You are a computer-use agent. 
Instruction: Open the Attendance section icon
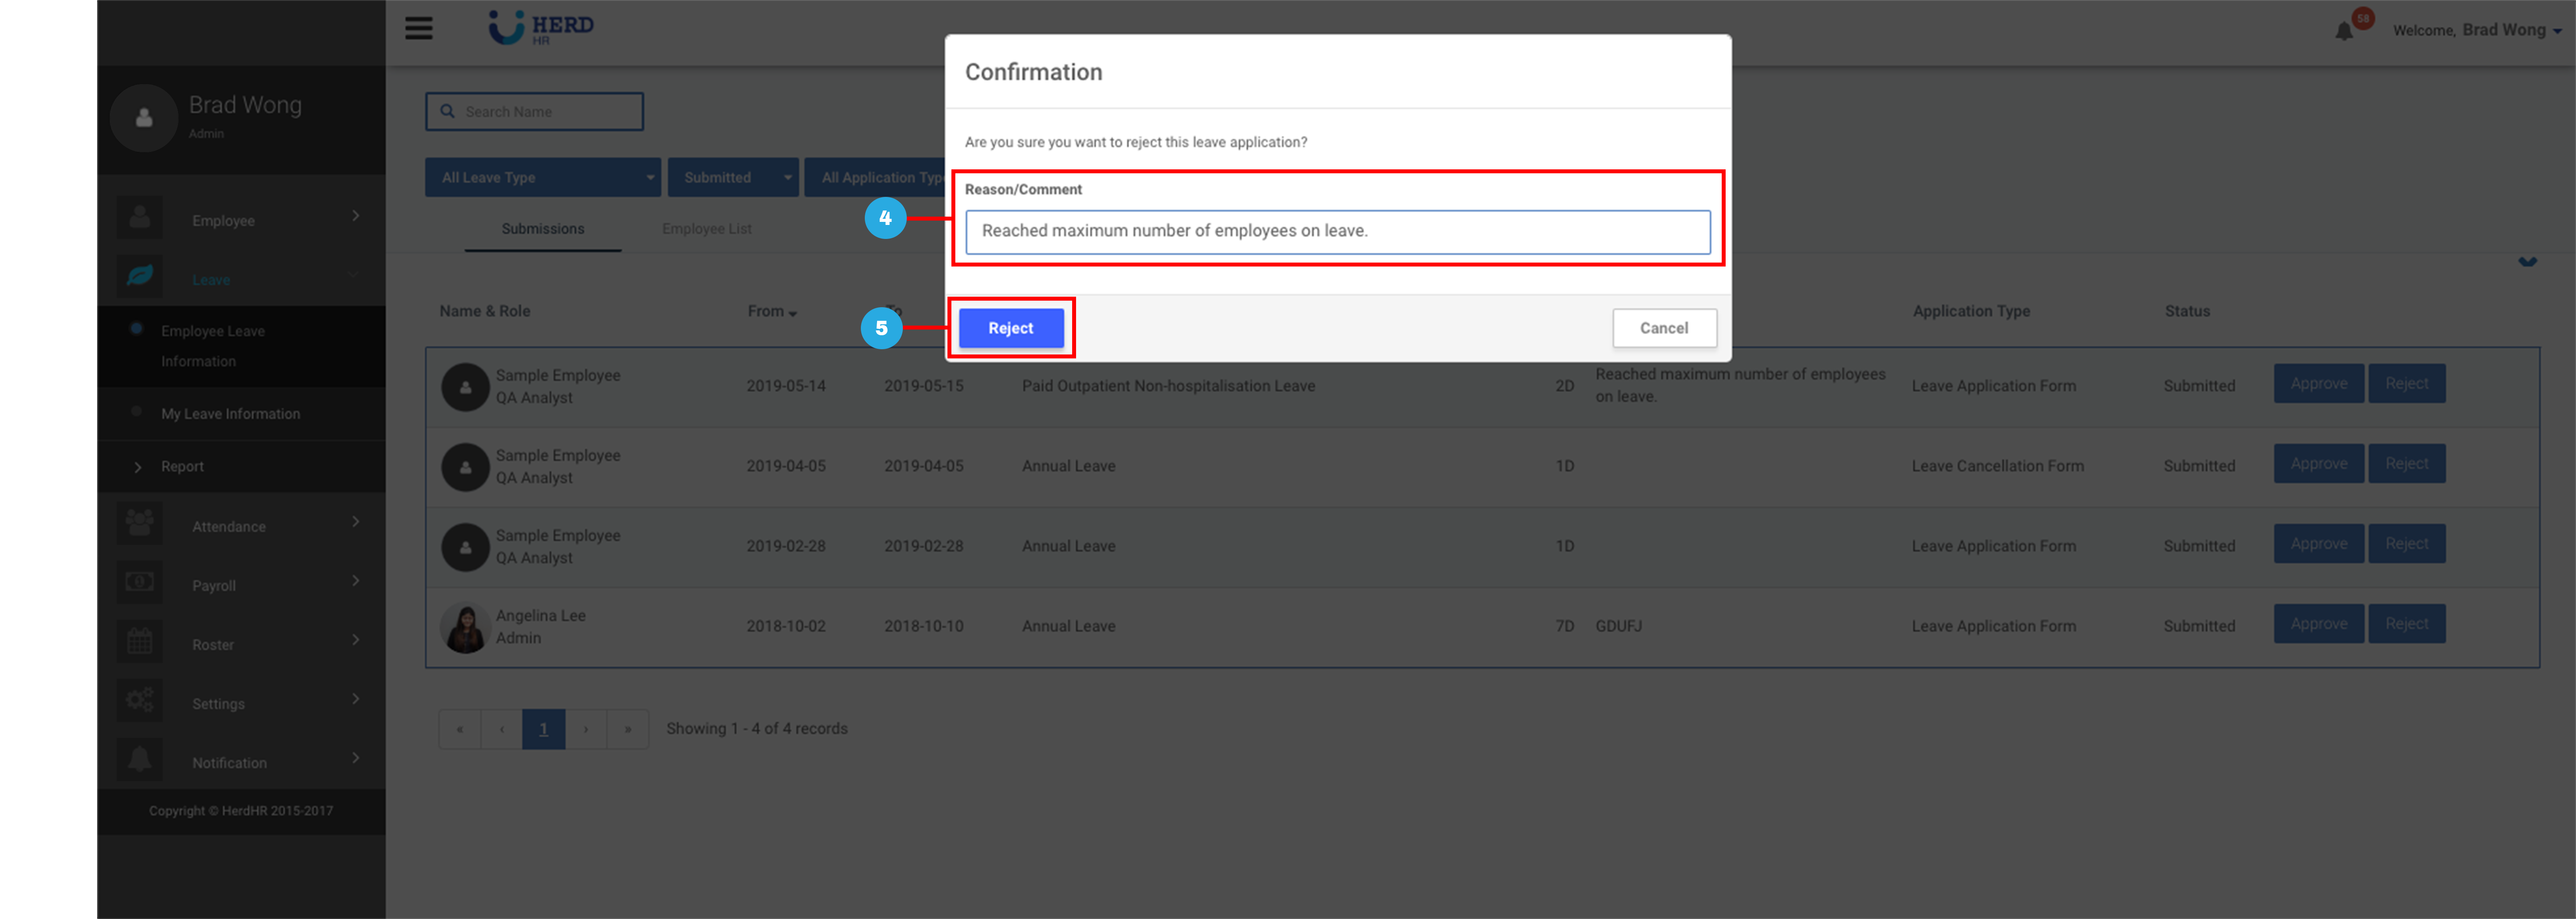tap(139, 522)
